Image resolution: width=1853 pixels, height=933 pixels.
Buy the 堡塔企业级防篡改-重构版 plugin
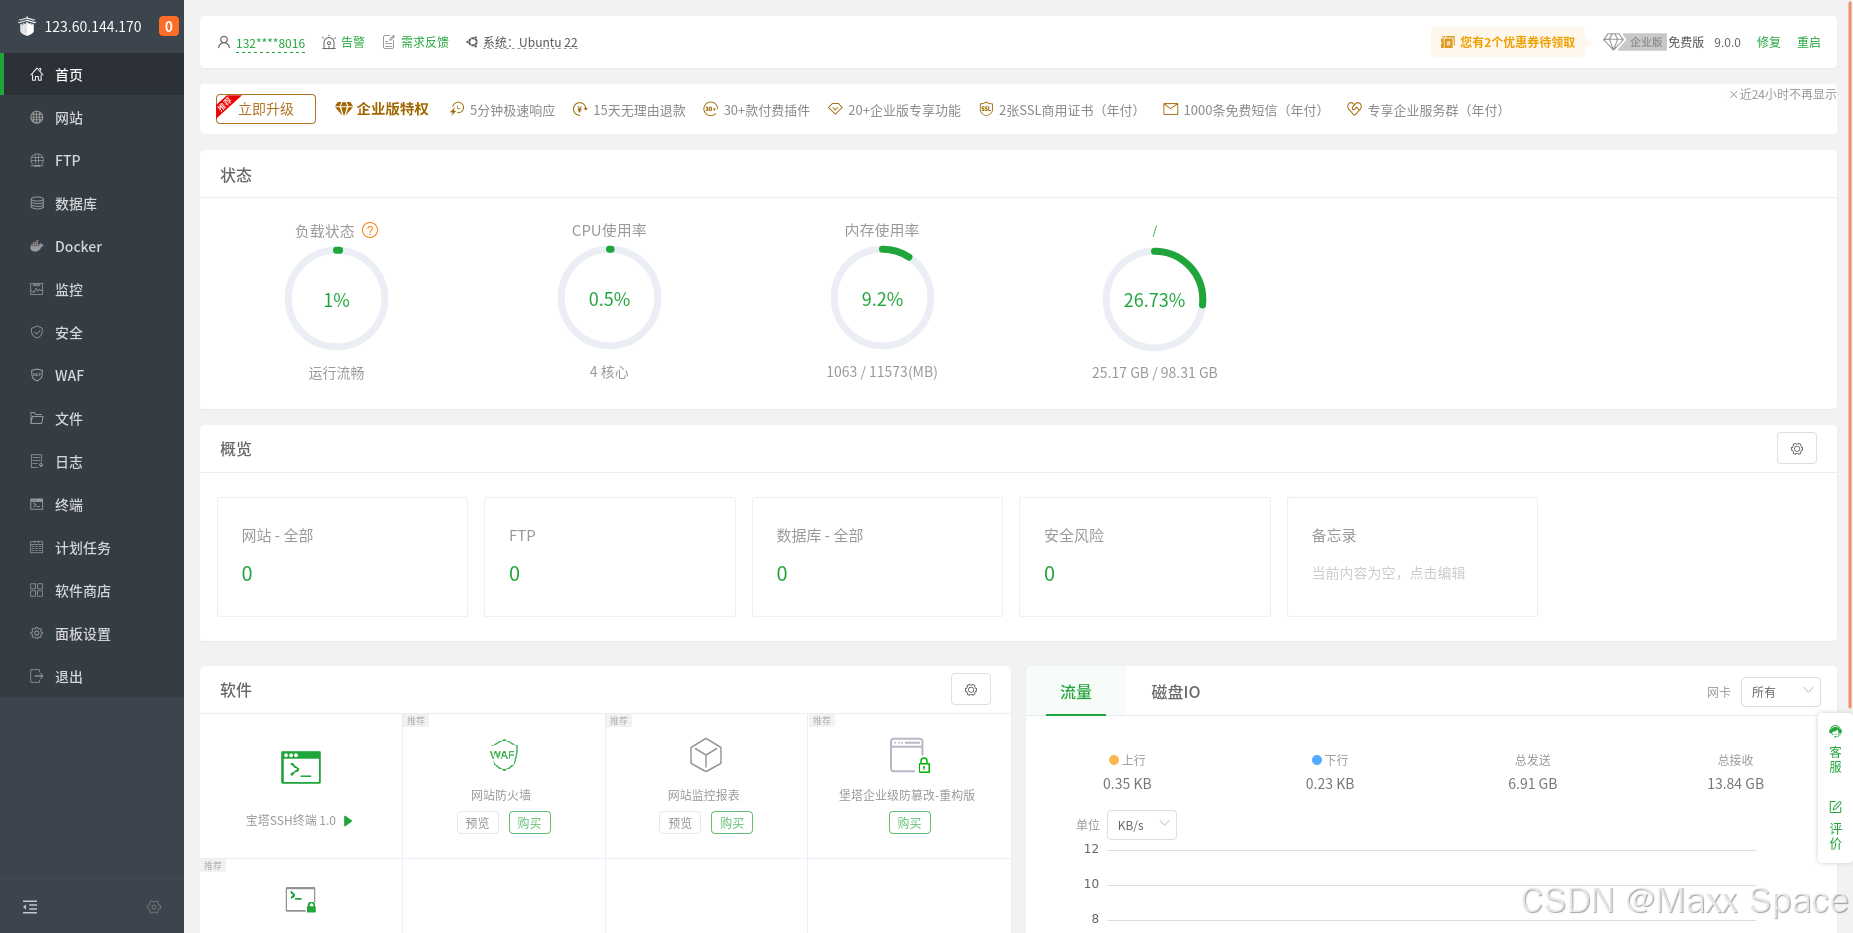coord(910,823)
